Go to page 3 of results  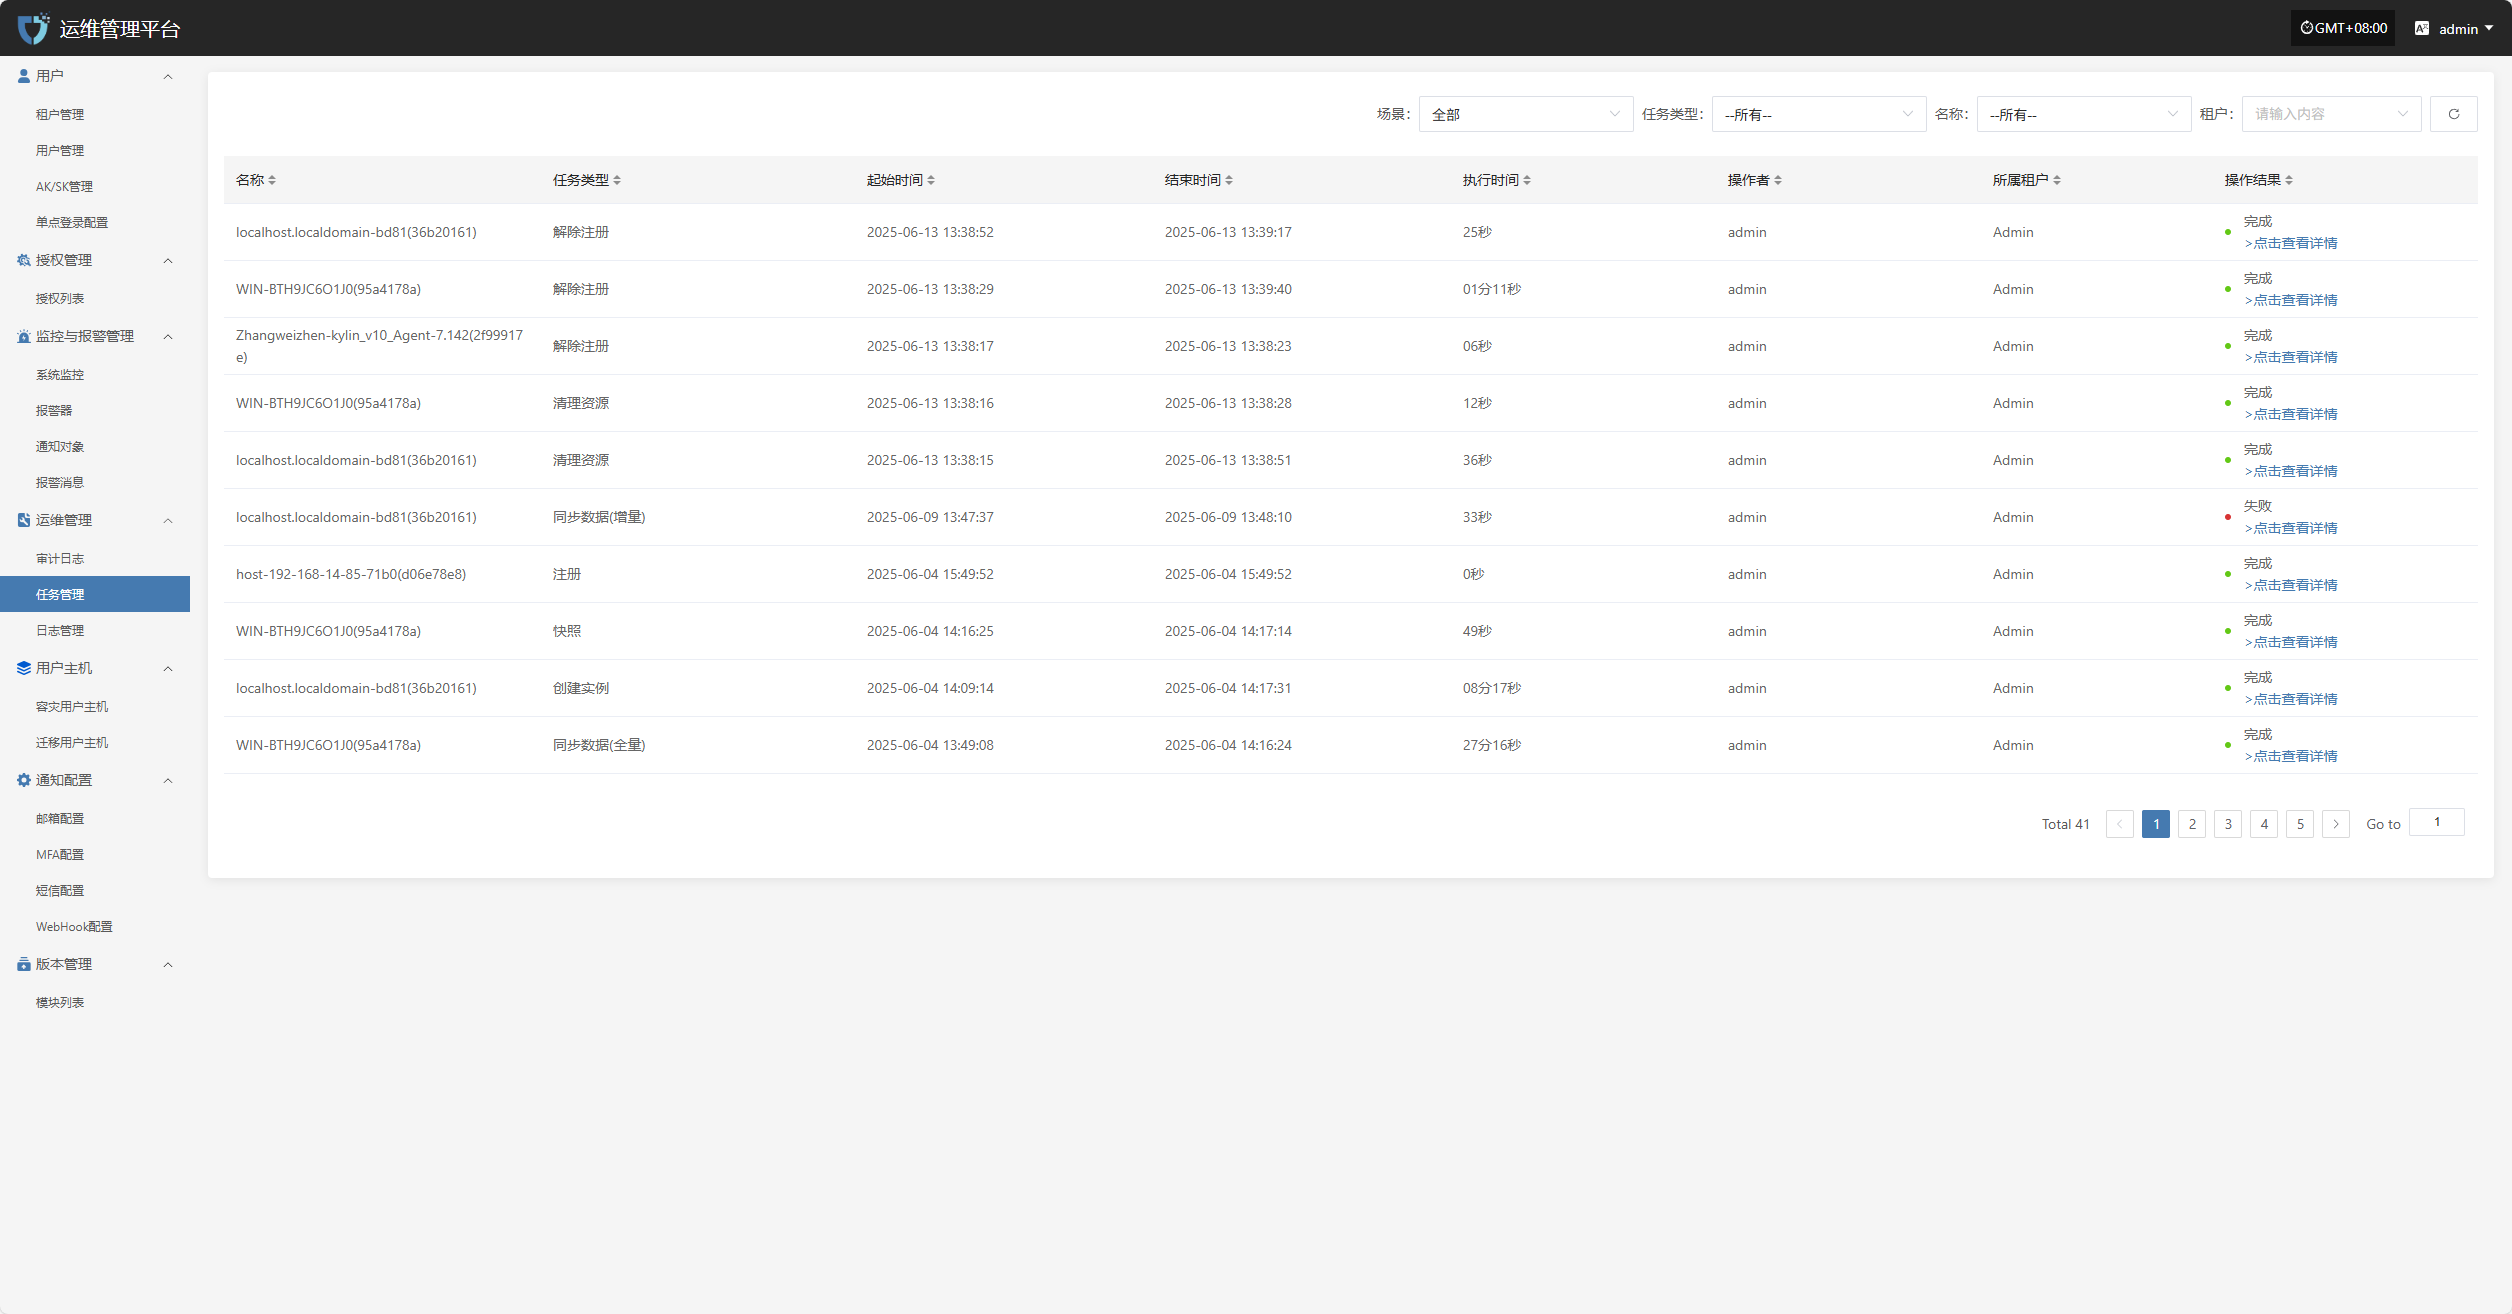[x=2228, y=824]
